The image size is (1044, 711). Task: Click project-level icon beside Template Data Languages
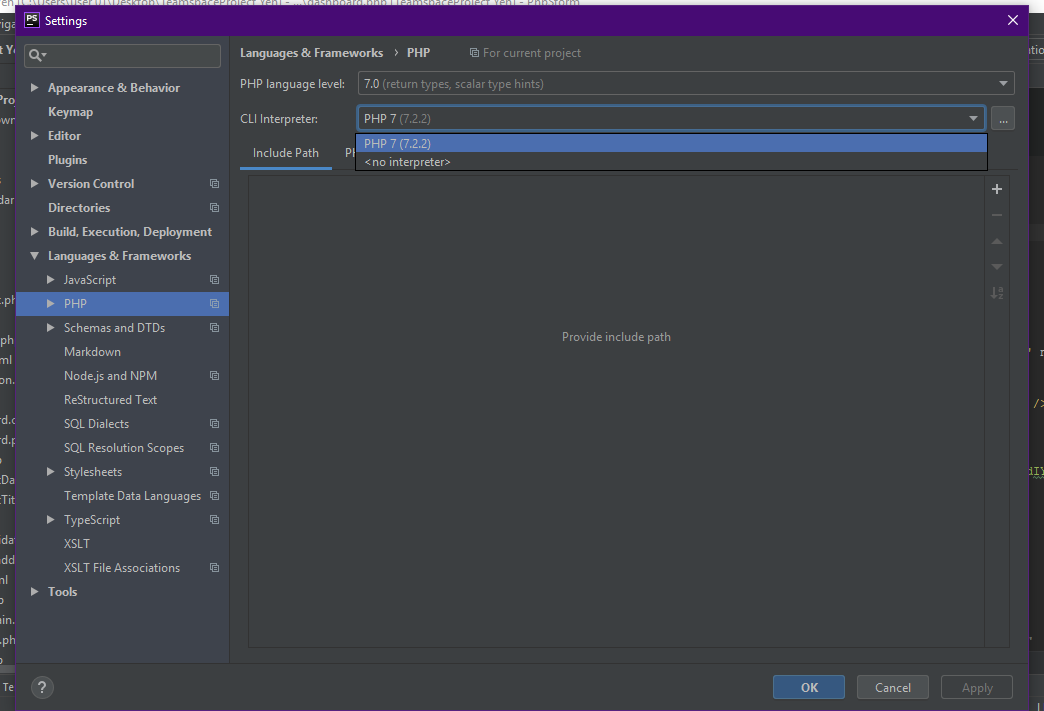click(x=214, y=495)
